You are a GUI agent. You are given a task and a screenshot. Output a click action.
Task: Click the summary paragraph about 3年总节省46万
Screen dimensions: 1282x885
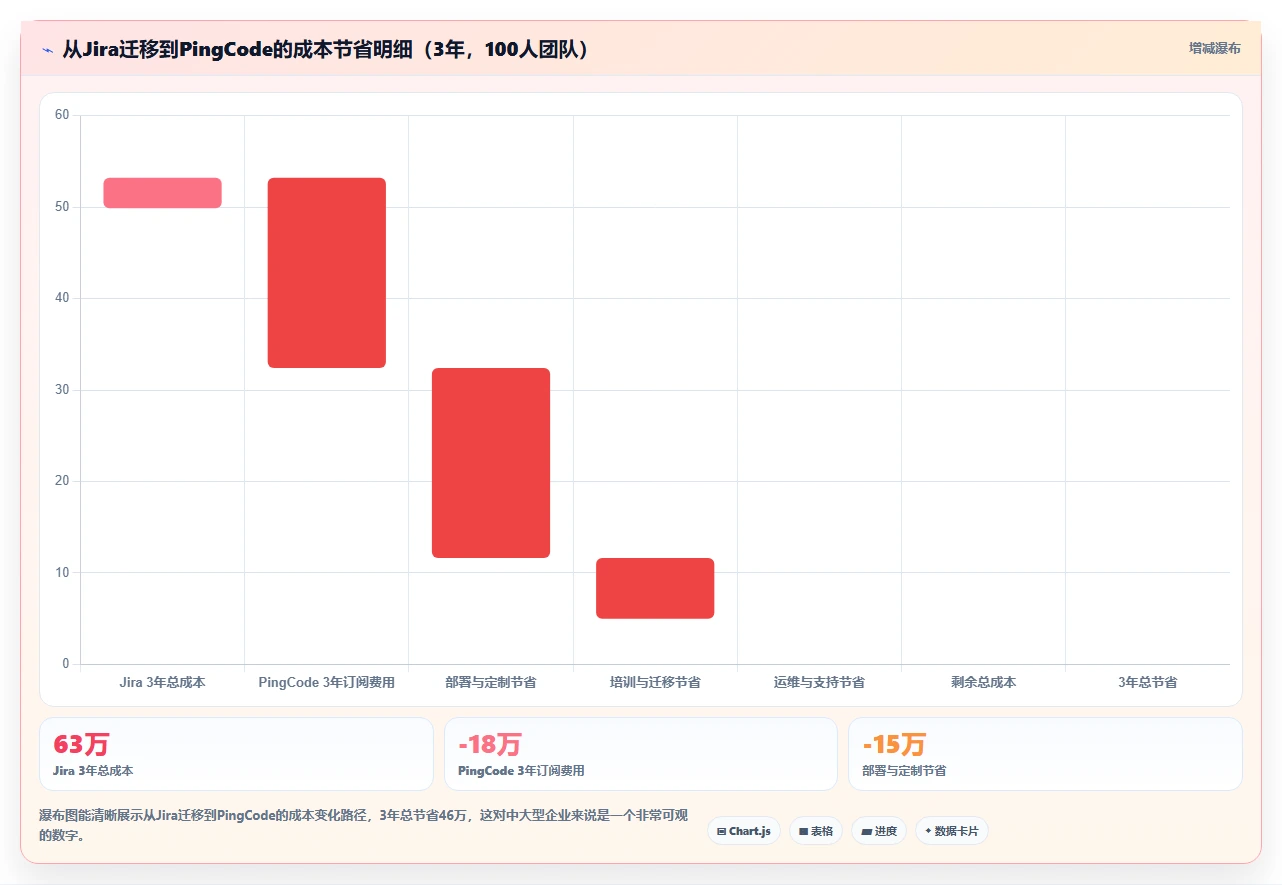pyautogui.click(x=363, y=826)
